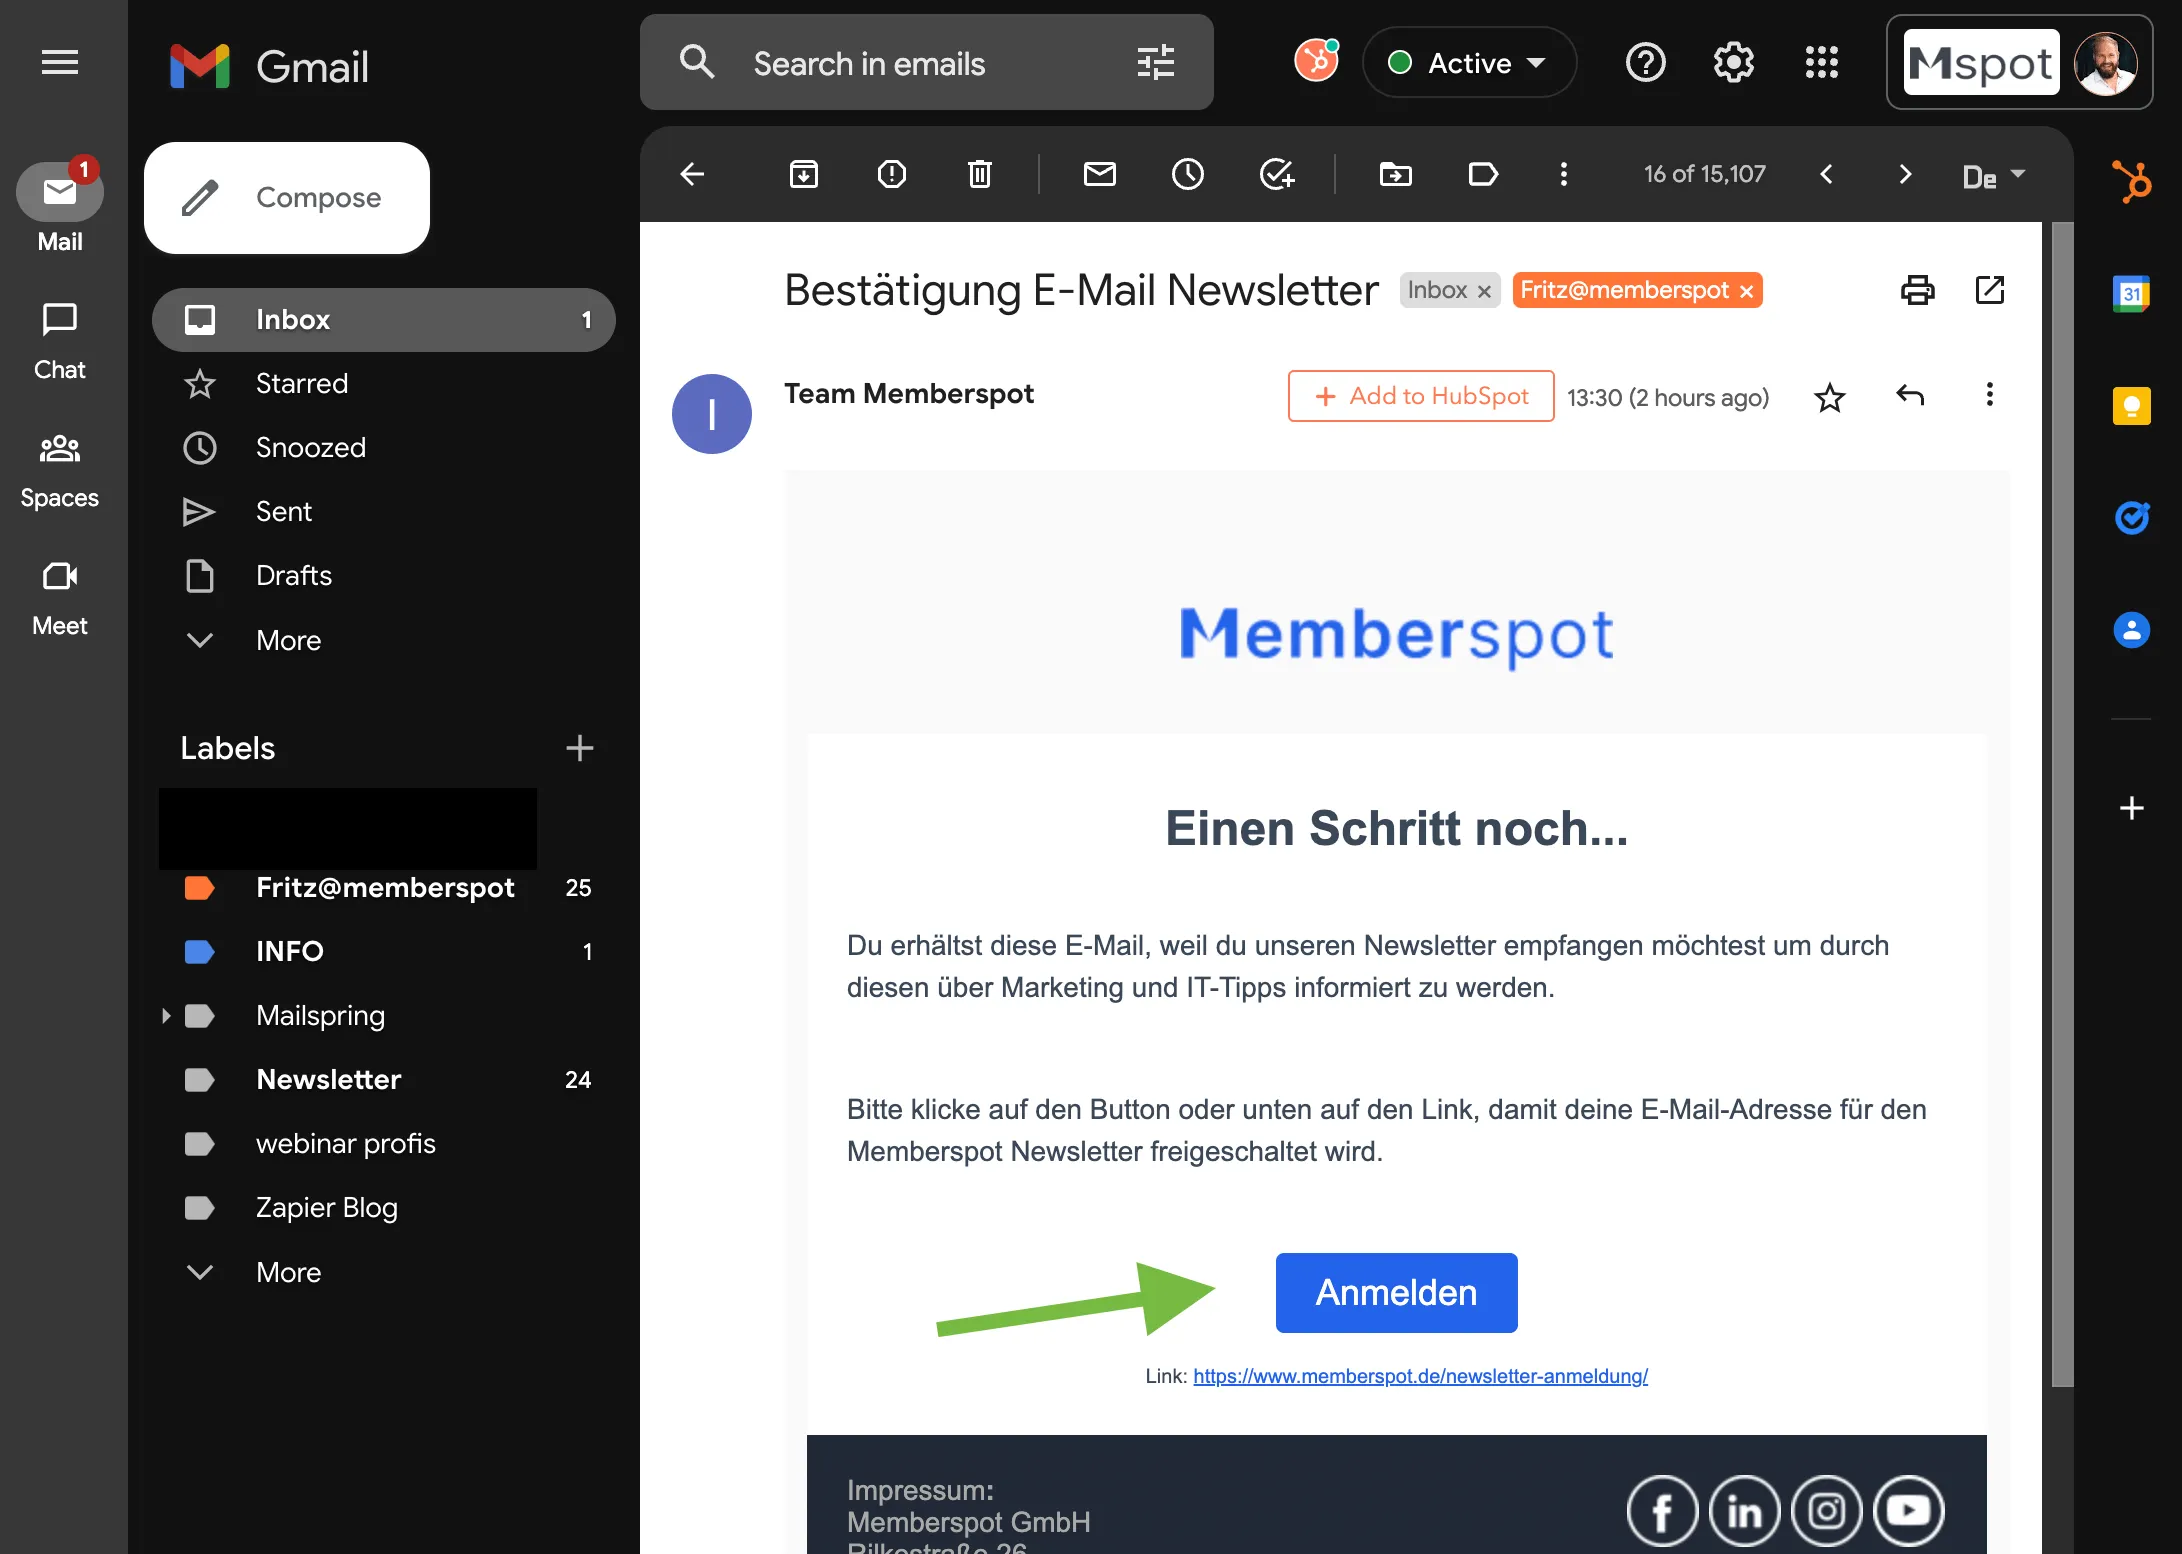
Task: Expand the Mailspring label tree
Action: [166, 1016]
